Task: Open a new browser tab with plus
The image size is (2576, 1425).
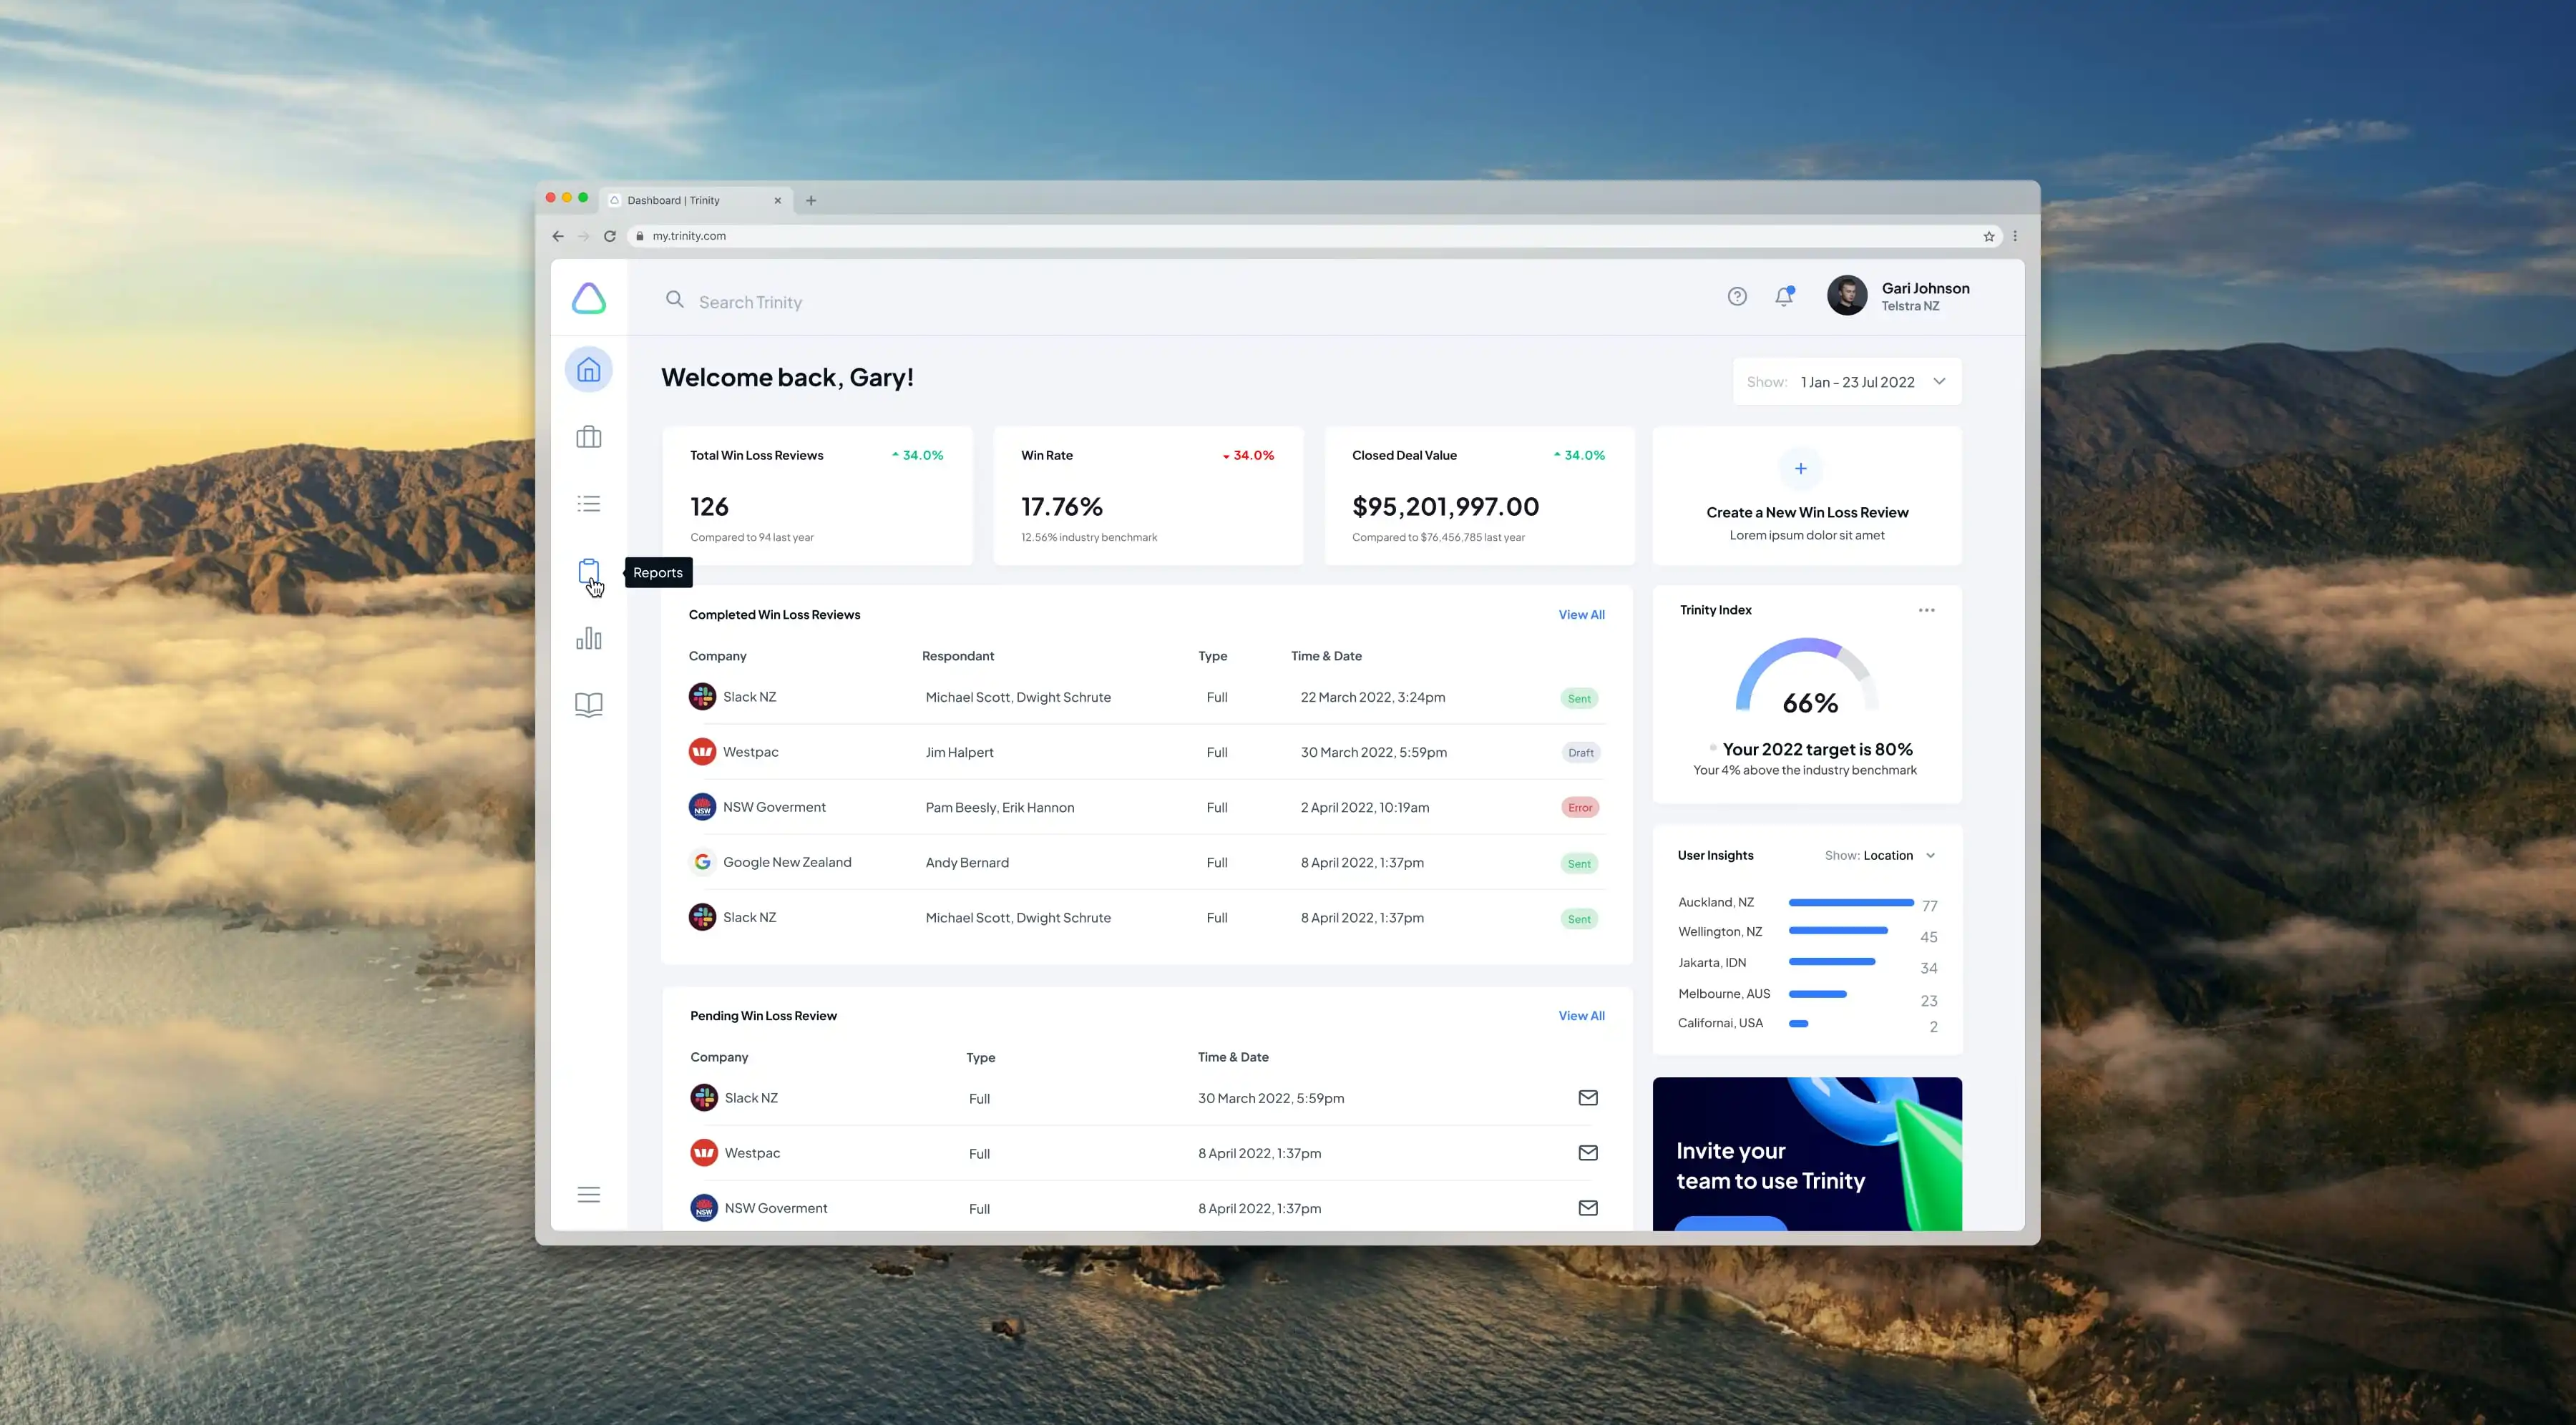Action: [810, 201]
